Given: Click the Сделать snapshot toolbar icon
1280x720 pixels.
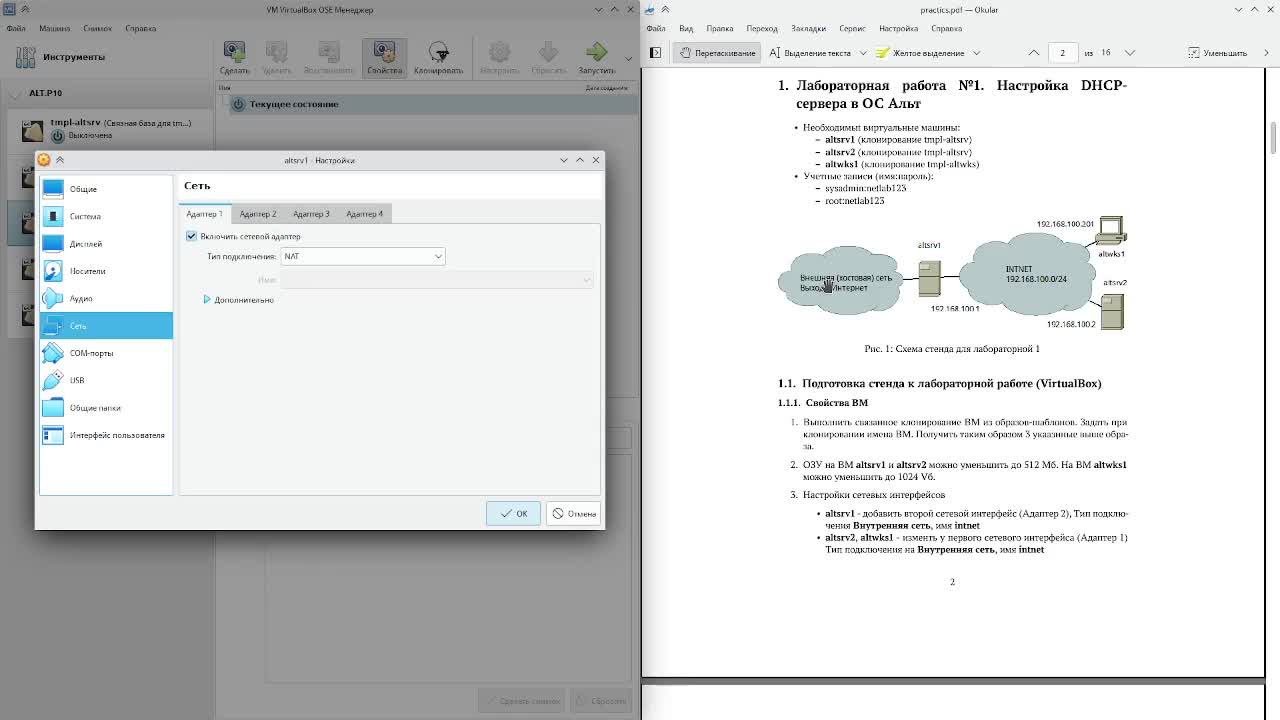Looking at the screenshot, I should pos(234,58).
